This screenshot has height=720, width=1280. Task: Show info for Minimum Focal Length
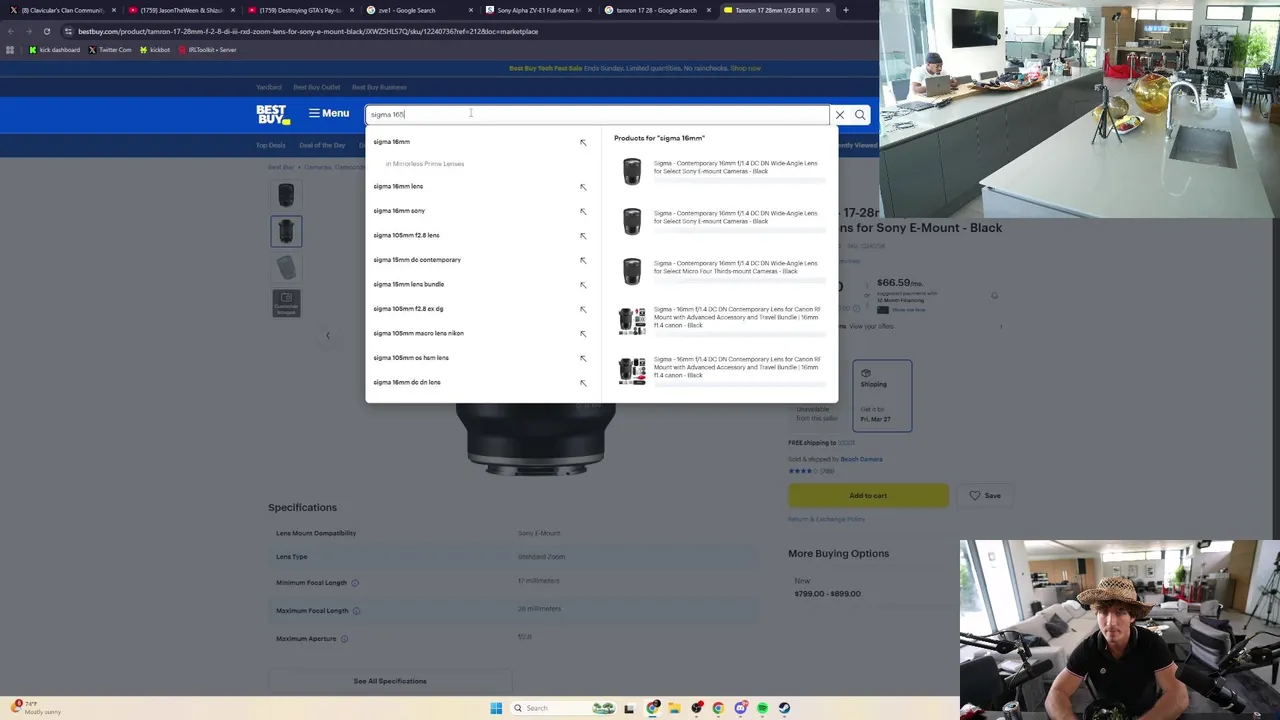[355, 583]
